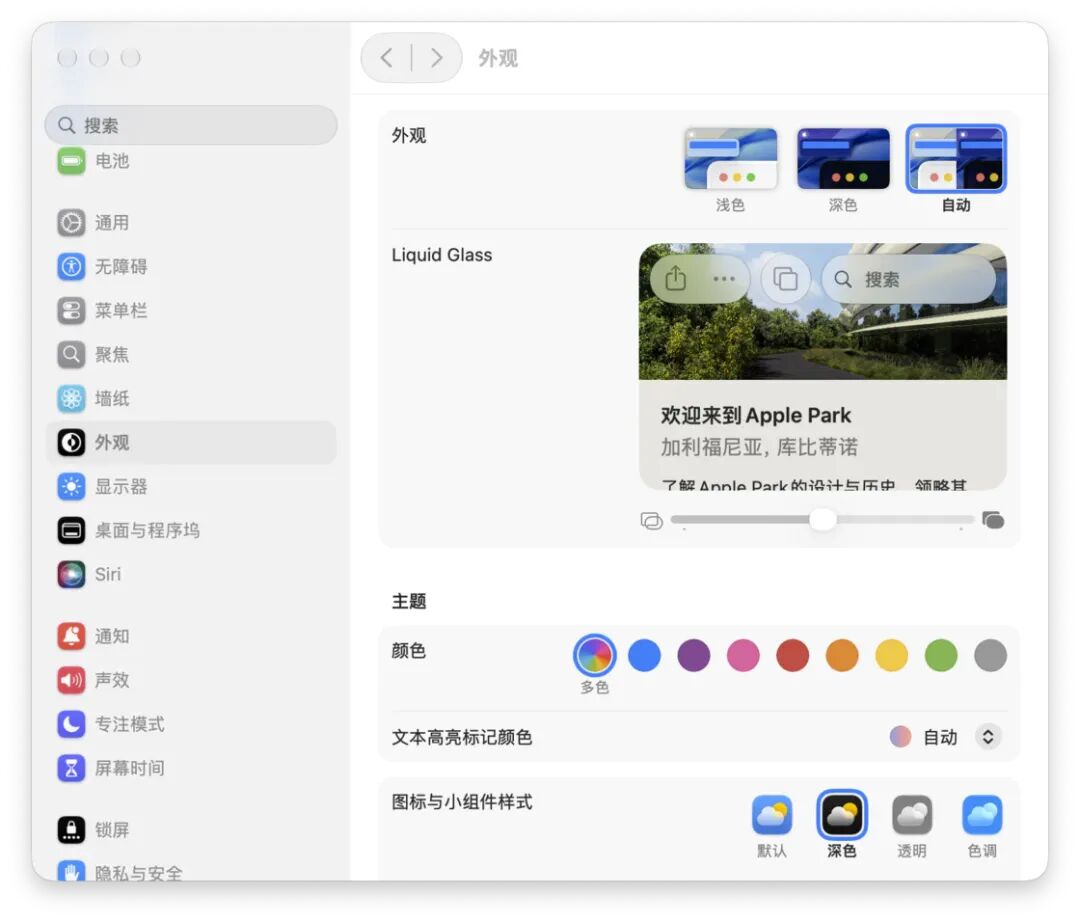
Task: Open 墙纸 wallpaper settings icon
Action: tap(71, 399)
